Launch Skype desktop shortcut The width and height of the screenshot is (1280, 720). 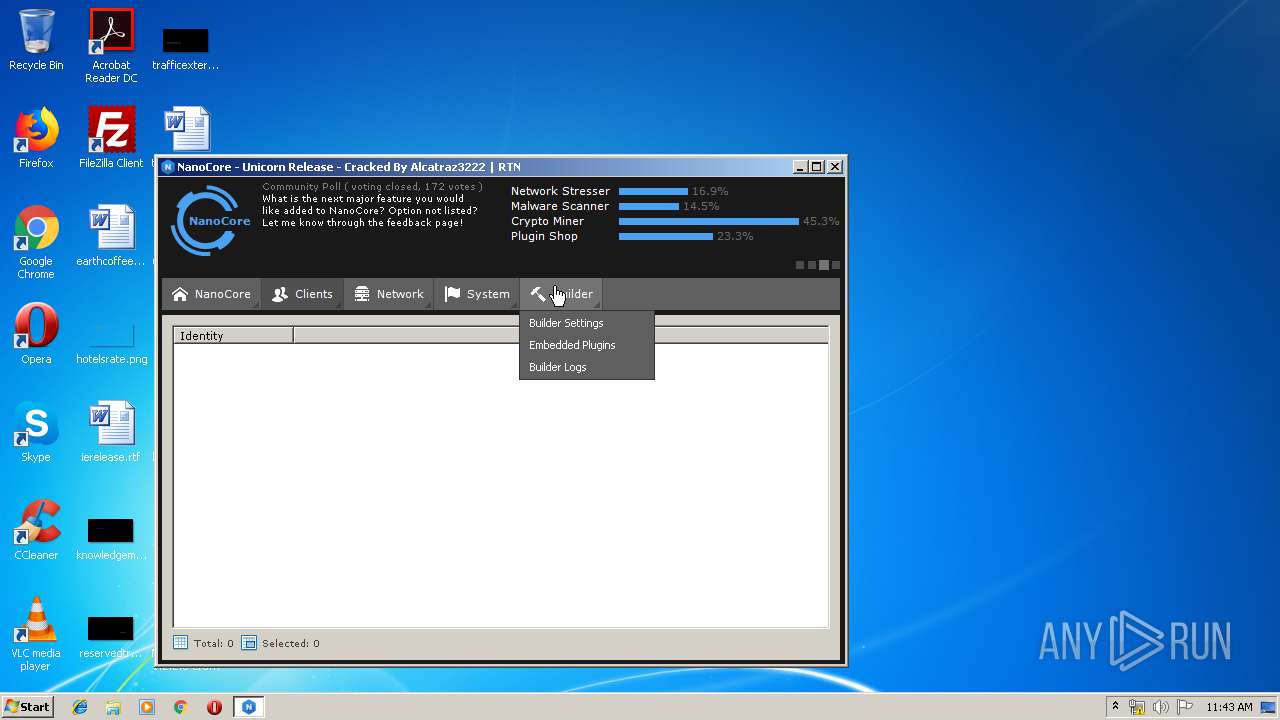coord(36,432)
